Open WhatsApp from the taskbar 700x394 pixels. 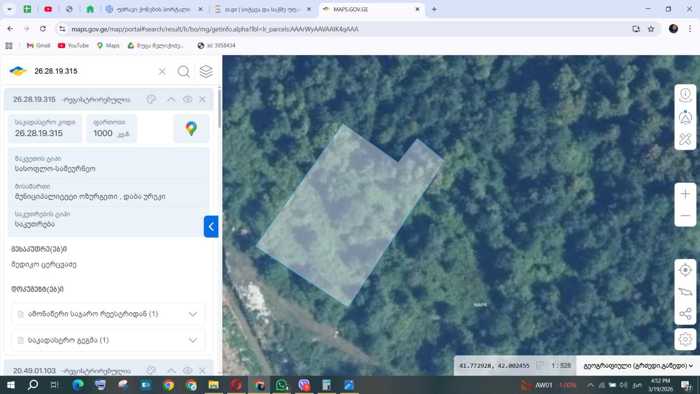click(x=281, y=385)
